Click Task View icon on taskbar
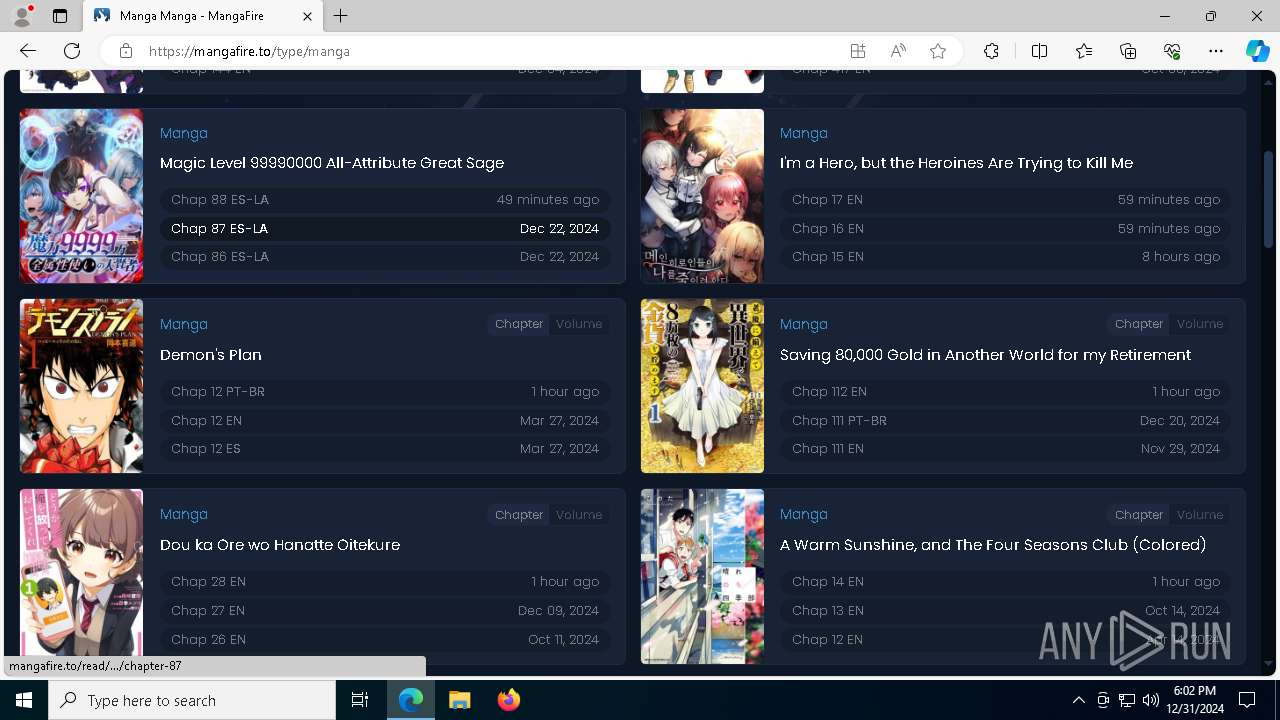The height and width of the screenshot is (720, 1280). coord(360,700)
